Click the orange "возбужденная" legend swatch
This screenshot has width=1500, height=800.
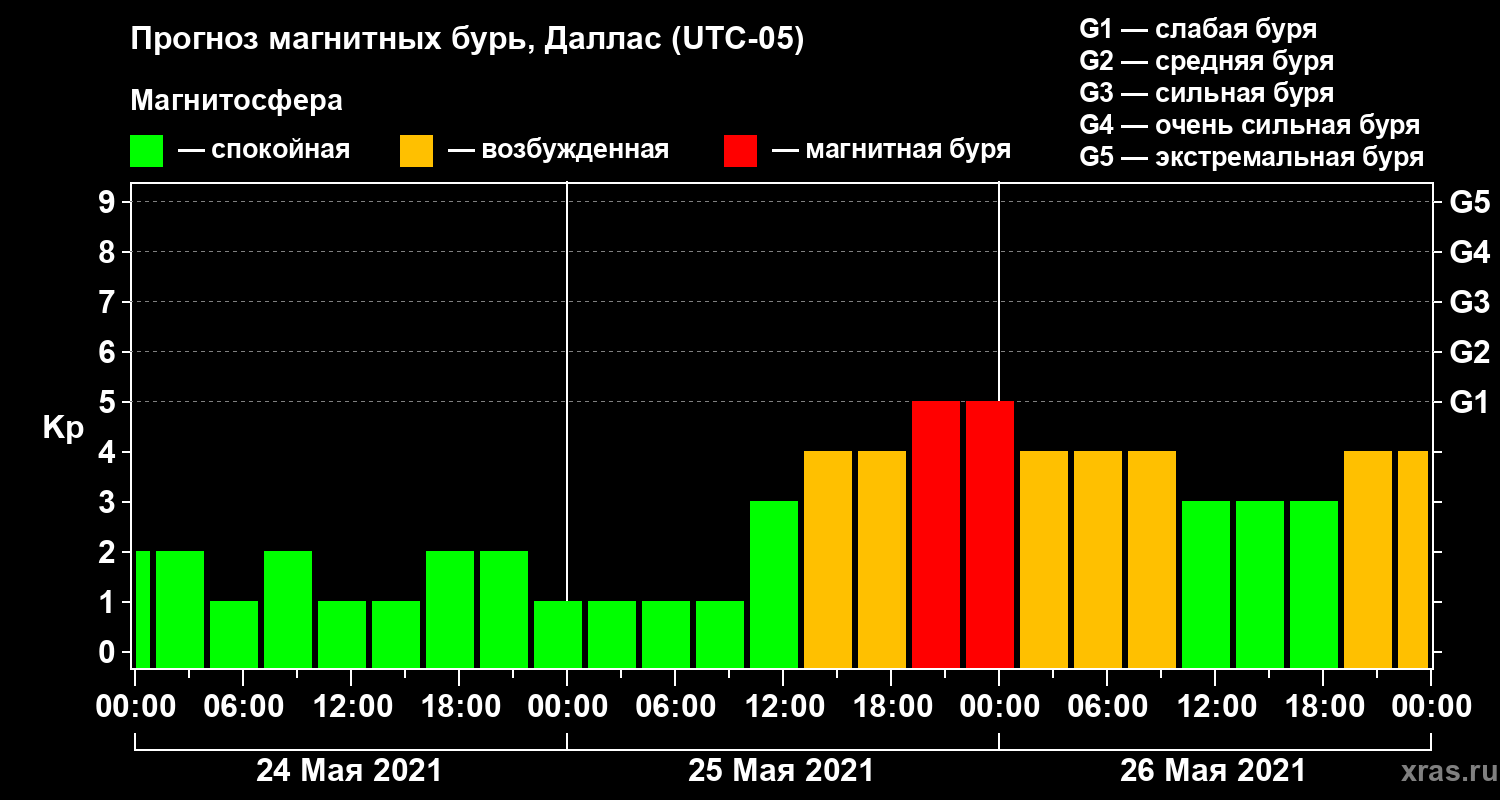(416, 151)
